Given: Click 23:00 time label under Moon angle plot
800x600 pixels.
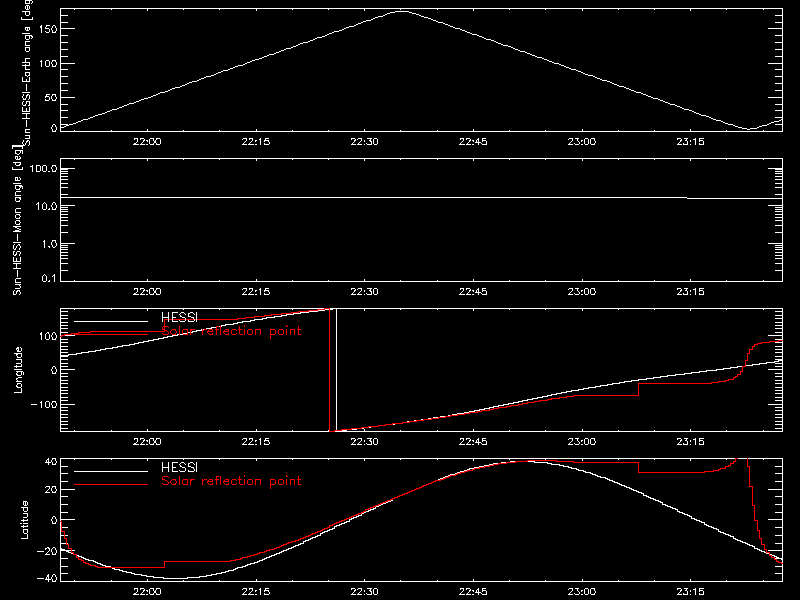Looking at the screenshot, I should tap(582, 292).
